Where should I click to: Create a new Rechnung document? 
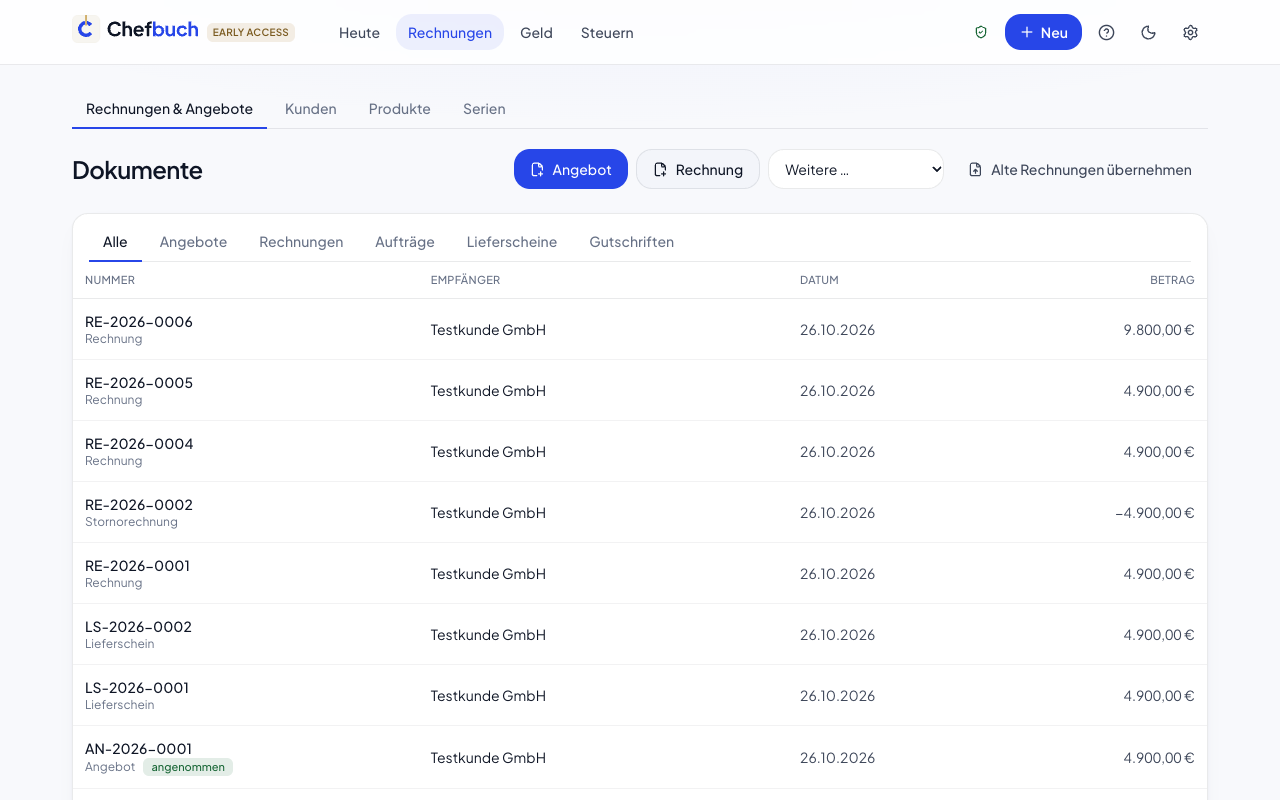point(698,169)
